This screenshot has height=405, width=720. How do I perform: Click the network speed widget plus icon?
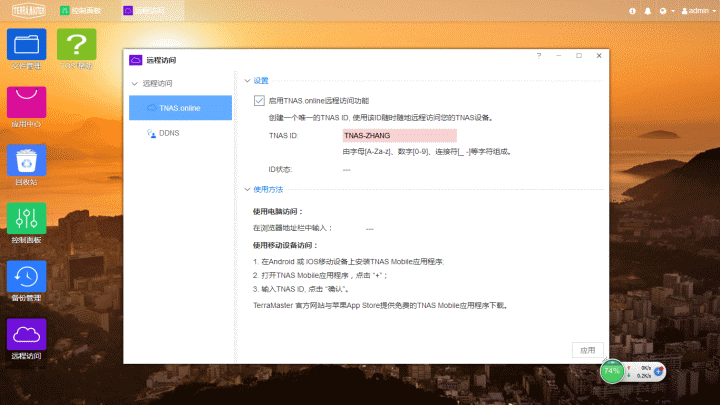[x=658, y=371]
